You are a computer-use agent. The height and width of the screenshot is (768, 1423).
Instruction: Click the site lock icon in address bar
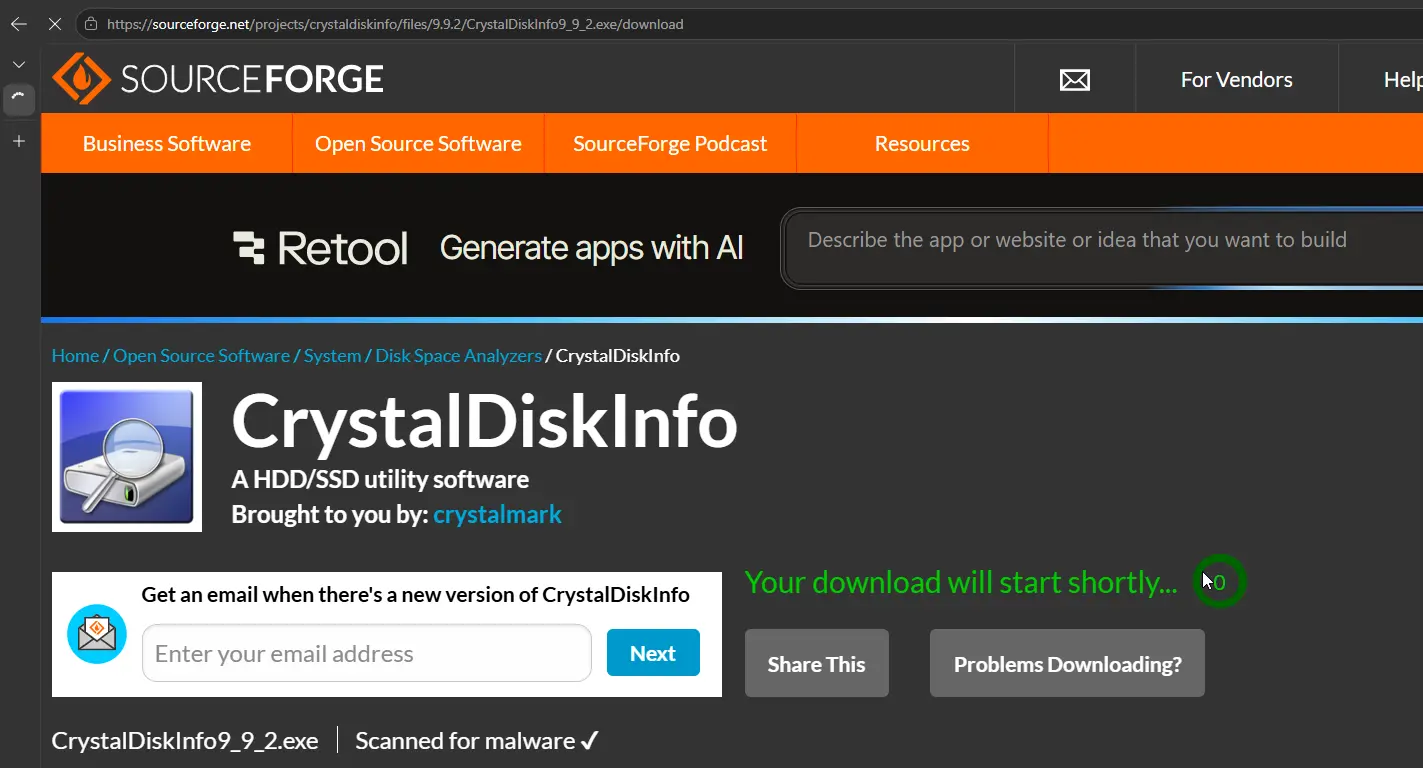91,24
